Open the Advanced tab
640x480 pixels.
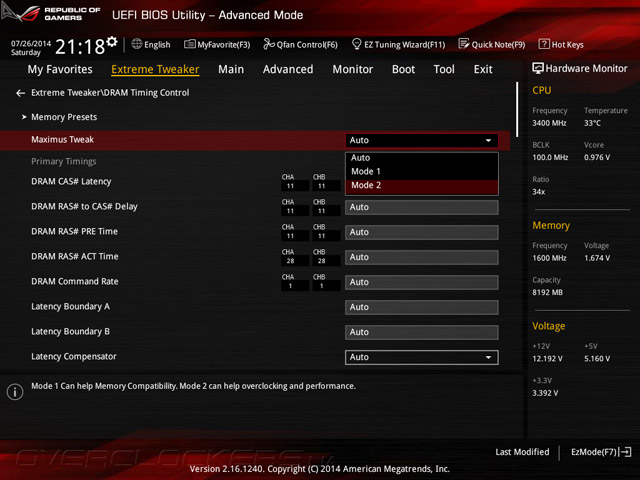click(288, 69)
